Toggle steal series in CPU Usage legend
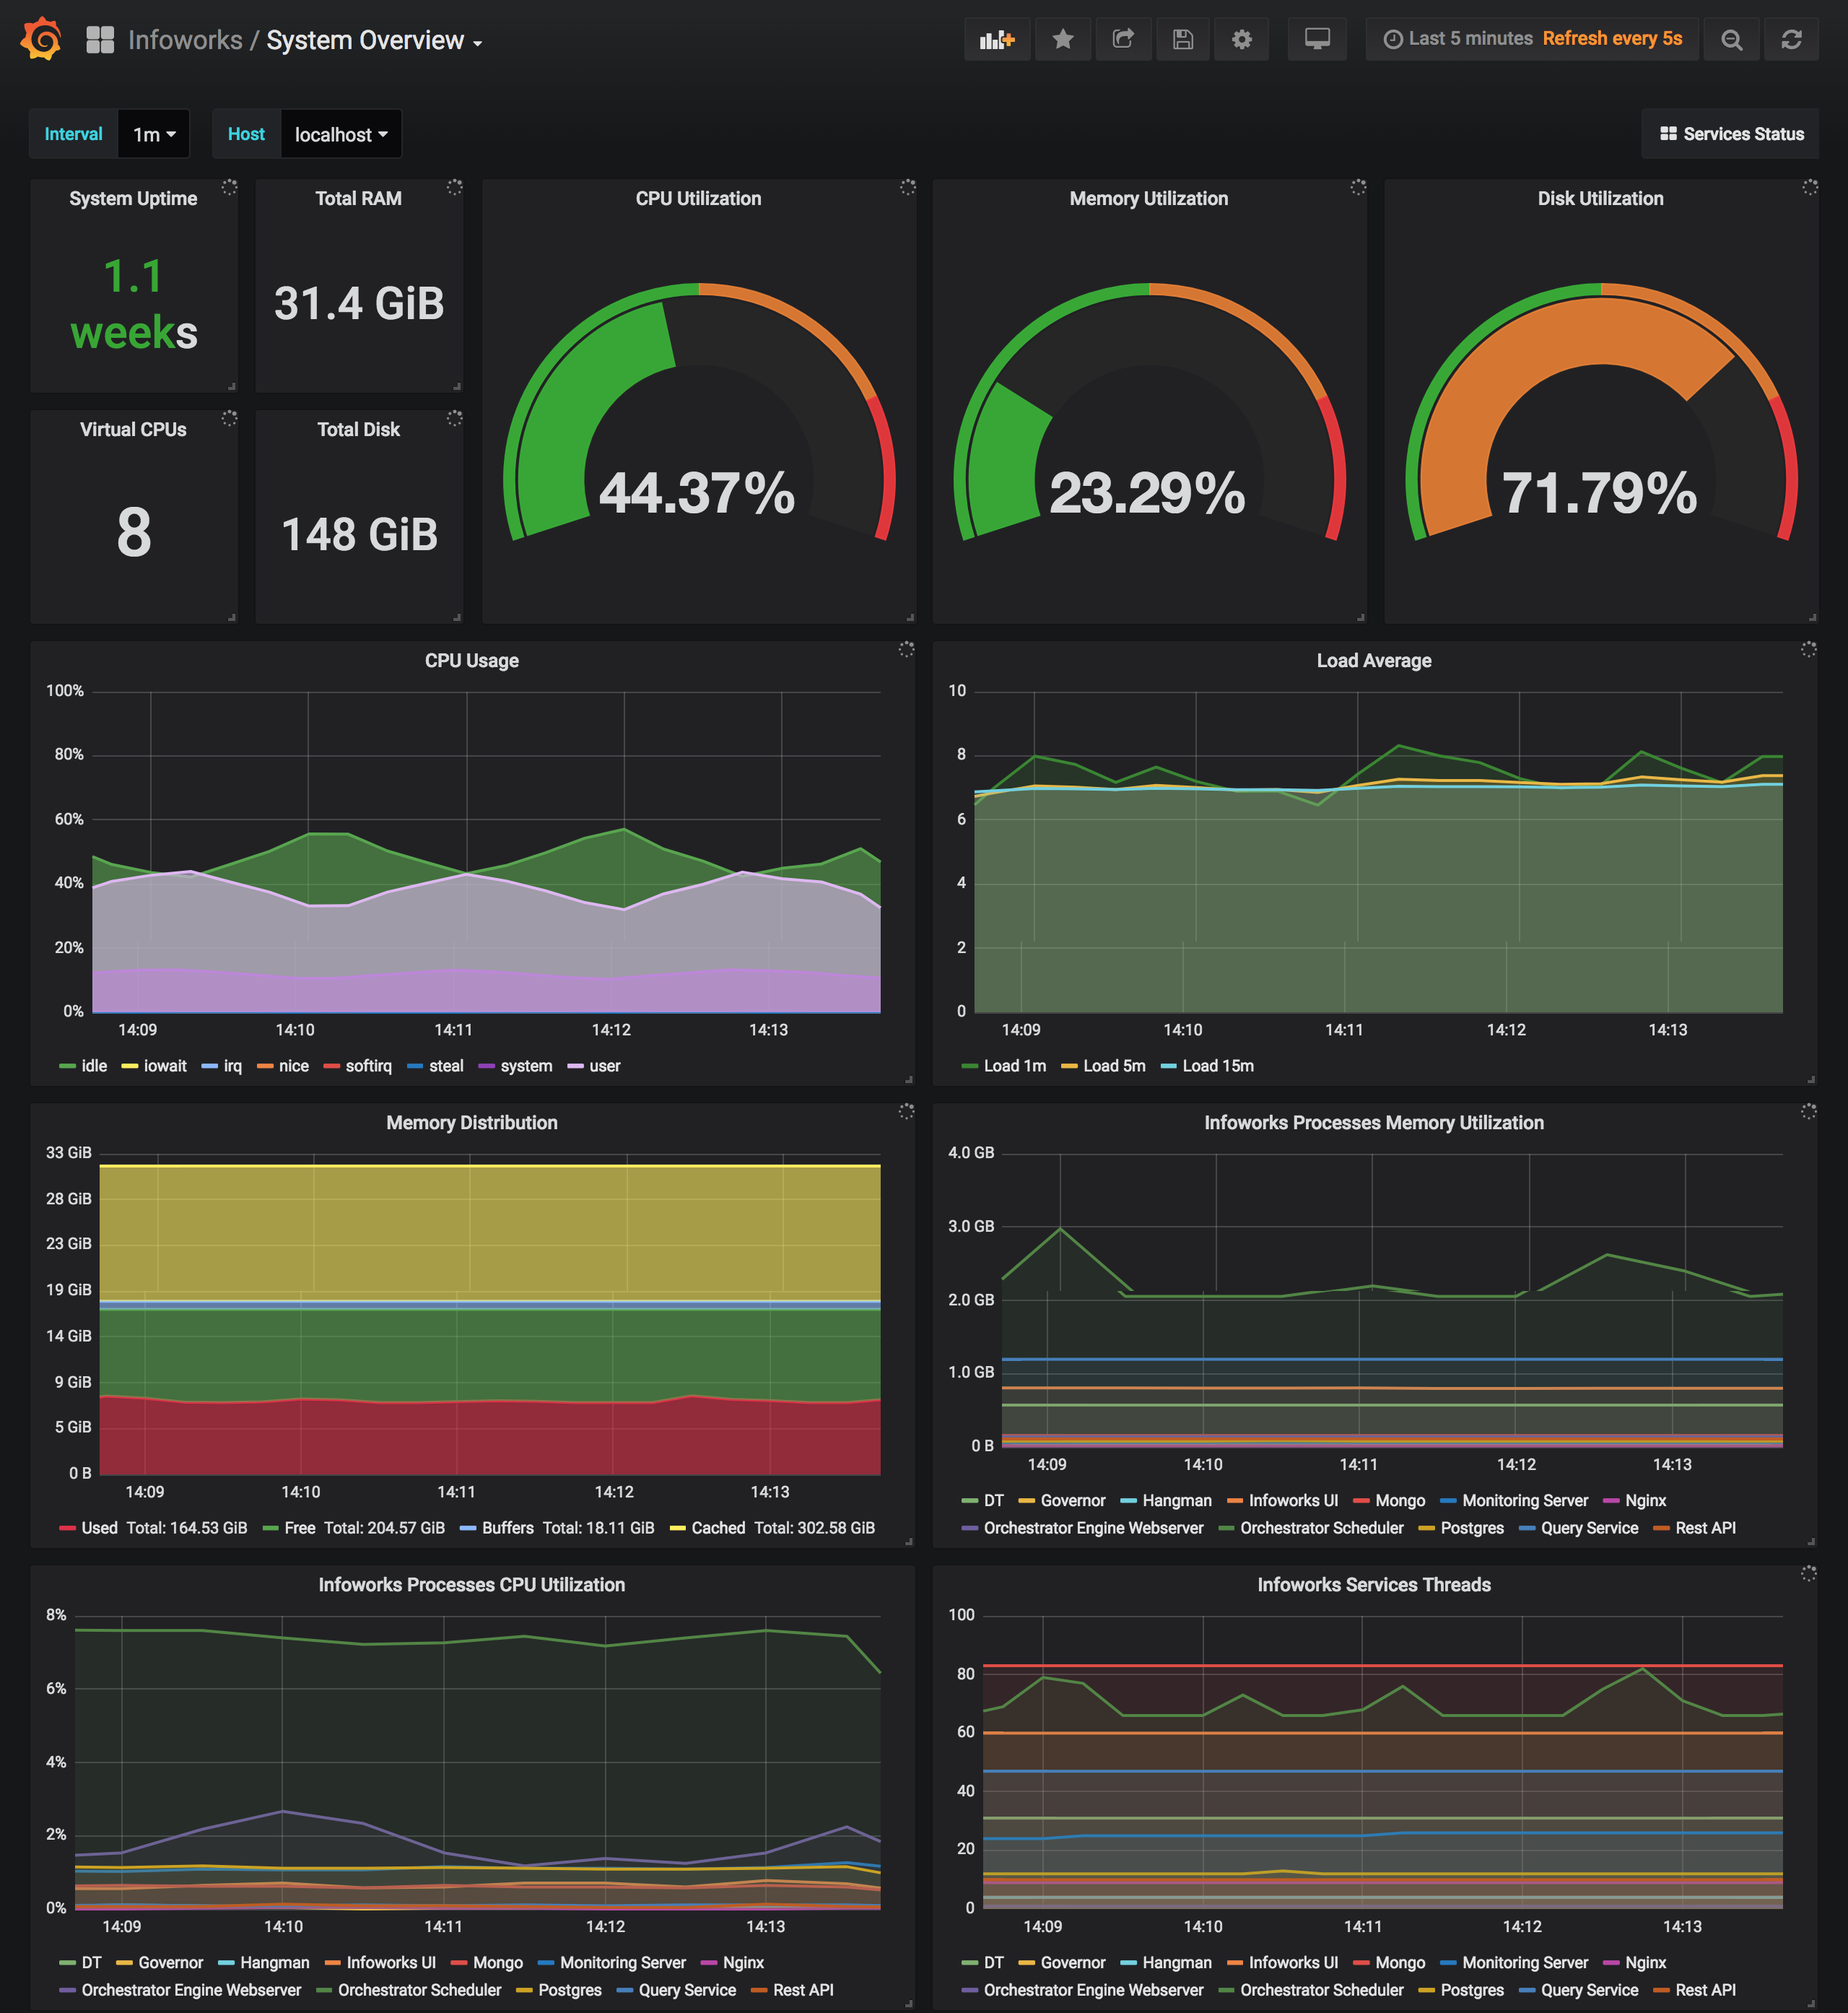The height and width of the screenshot is (2013, 1848). pyautogui.click(x=446, y=1066)
